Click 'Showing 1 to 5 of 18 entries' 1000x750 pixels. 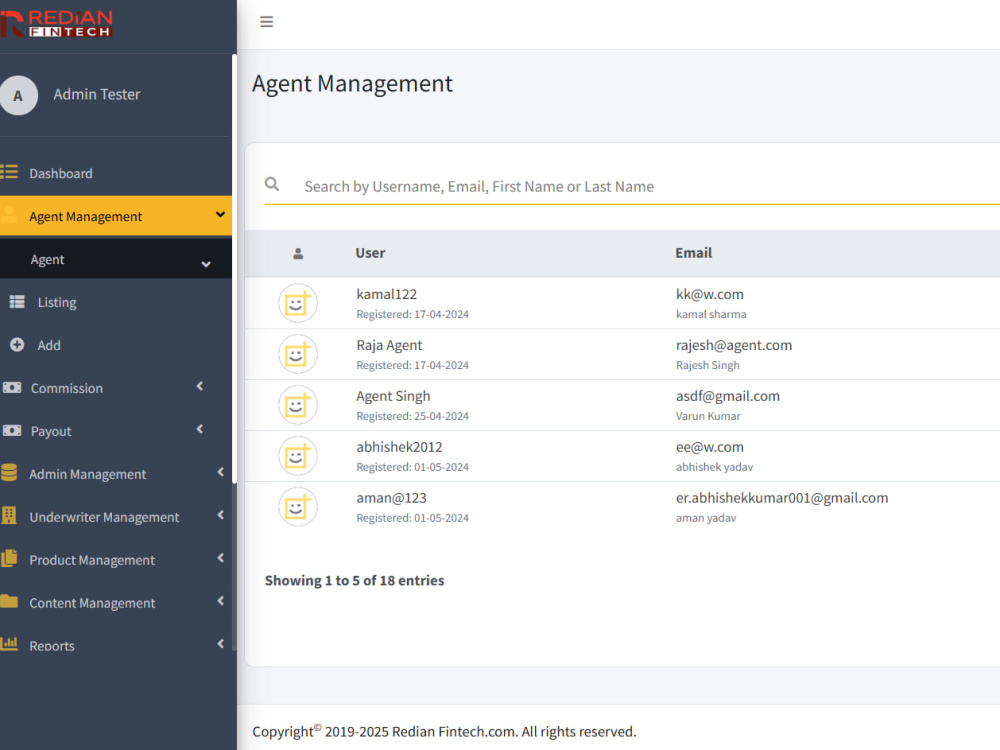pyautogui.click(x=355, y=580)
